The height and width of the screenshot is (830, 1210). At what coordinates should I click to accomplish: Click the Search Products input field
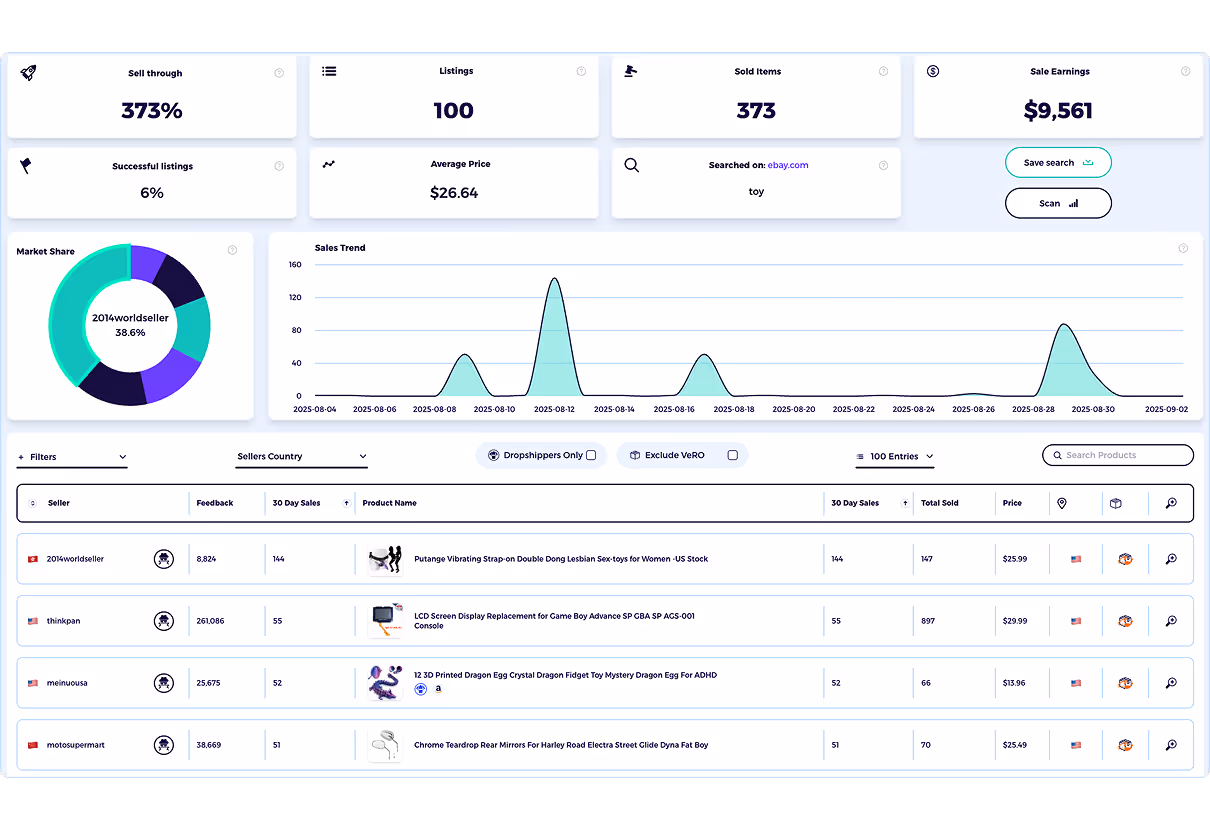1118,455
